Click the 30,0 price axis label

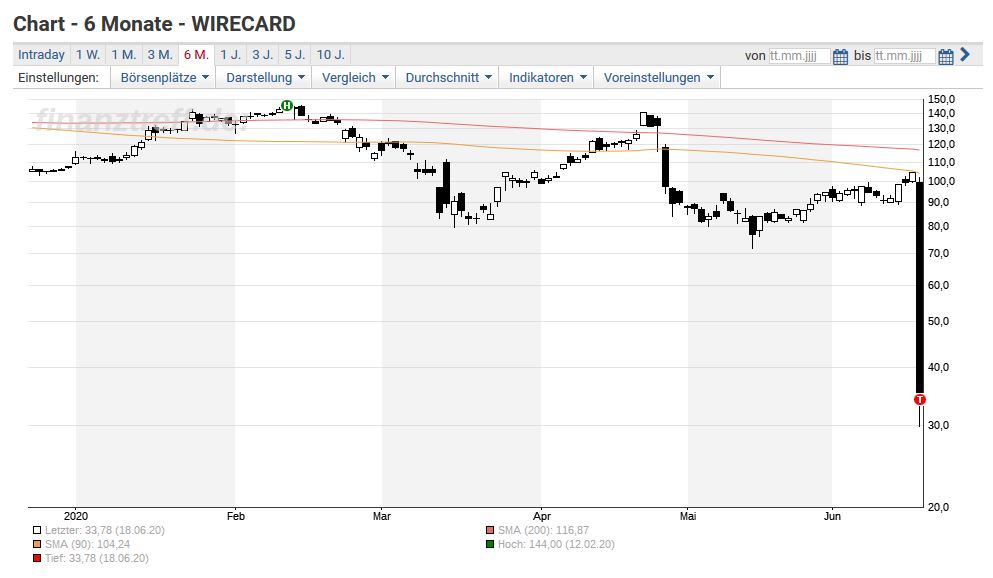pos(939,425)
